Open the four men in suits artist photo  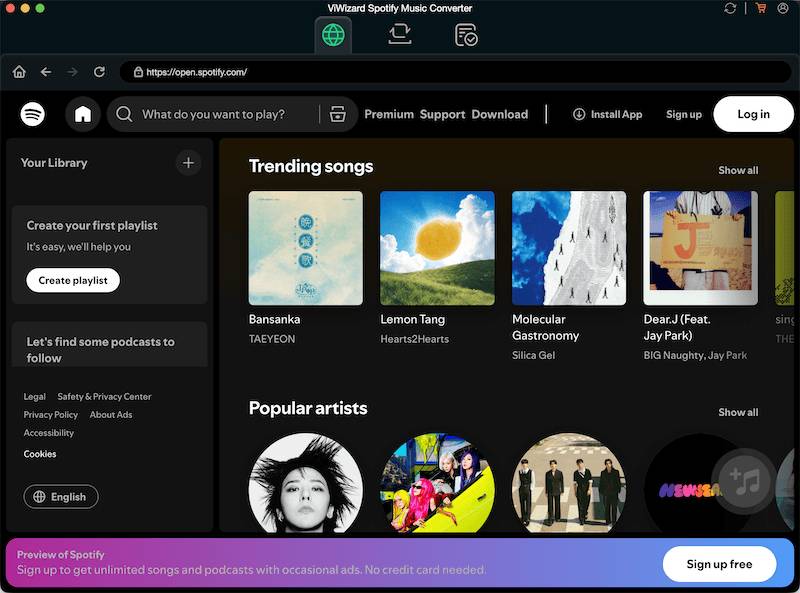coord(569,483)
